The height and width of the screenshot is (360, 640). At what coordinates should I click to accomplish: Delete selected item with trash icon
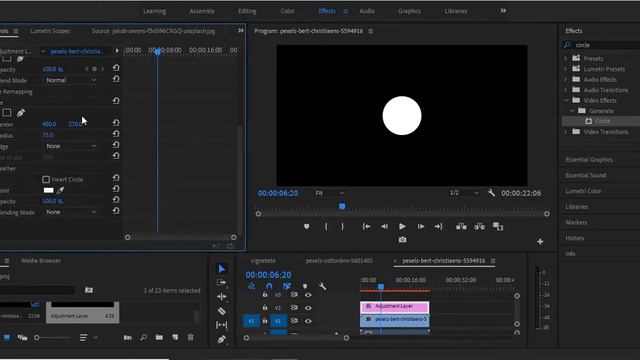pyautogui.click(x=191, y=337)
